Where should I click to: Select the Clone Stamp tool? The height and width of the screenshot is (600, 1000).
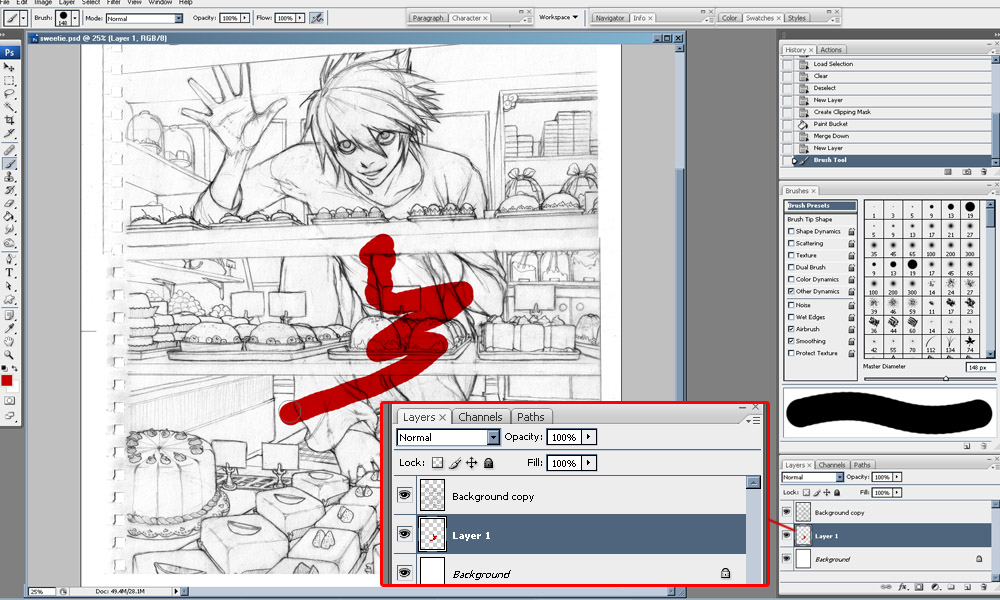pyautogui.click(x=9, y=177)
